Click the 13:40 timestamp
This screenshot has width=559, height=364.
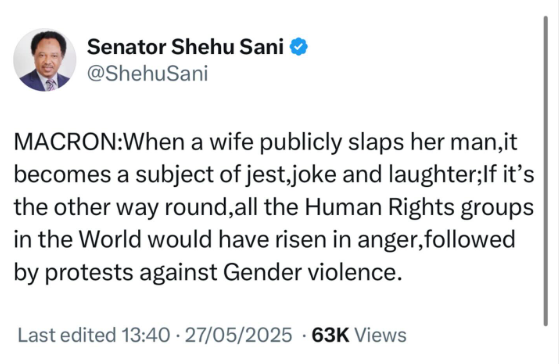(x=145, y=335)
